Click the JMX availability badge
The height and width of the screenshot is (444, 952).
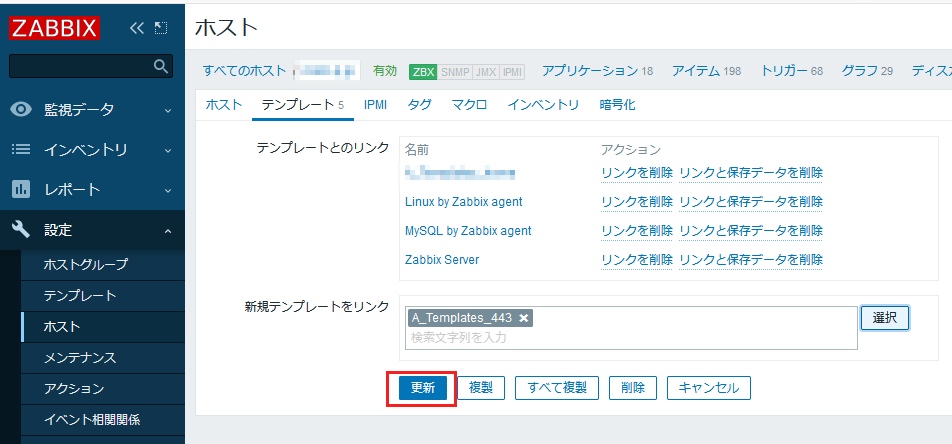(486, 72)
